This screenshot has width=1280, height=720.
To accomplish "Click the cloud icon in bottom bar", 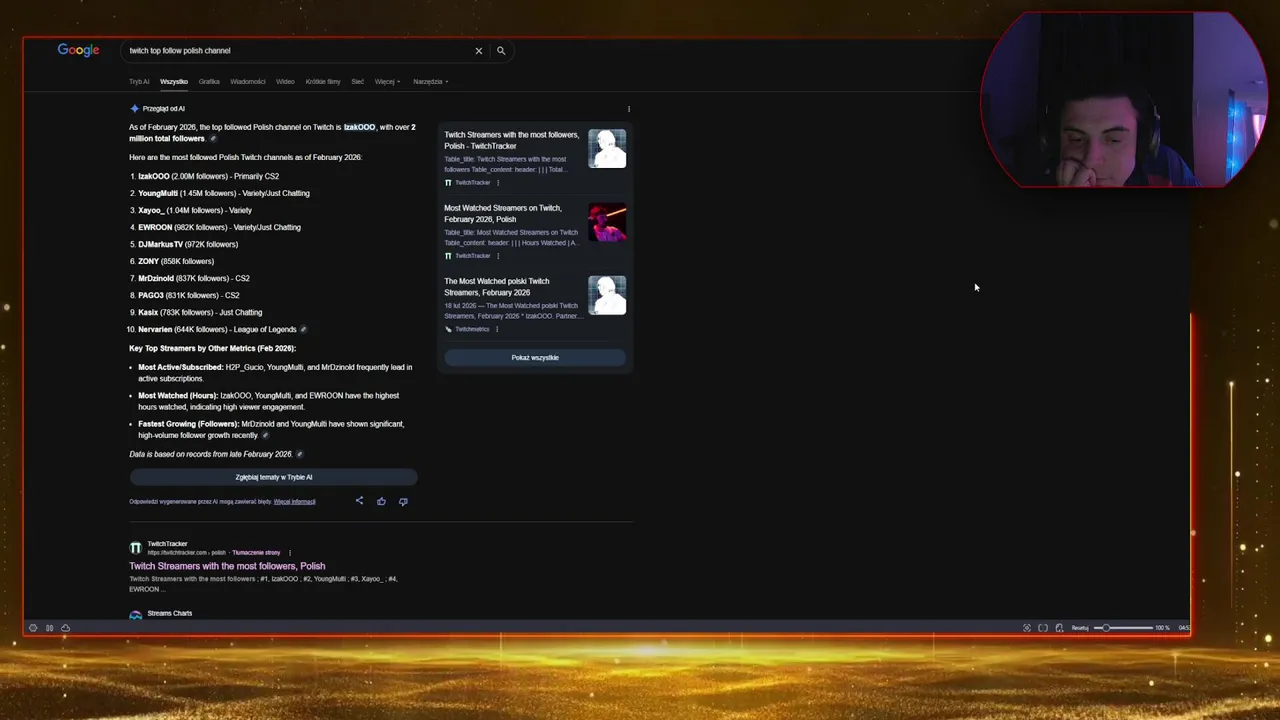I will pos(65,628).
